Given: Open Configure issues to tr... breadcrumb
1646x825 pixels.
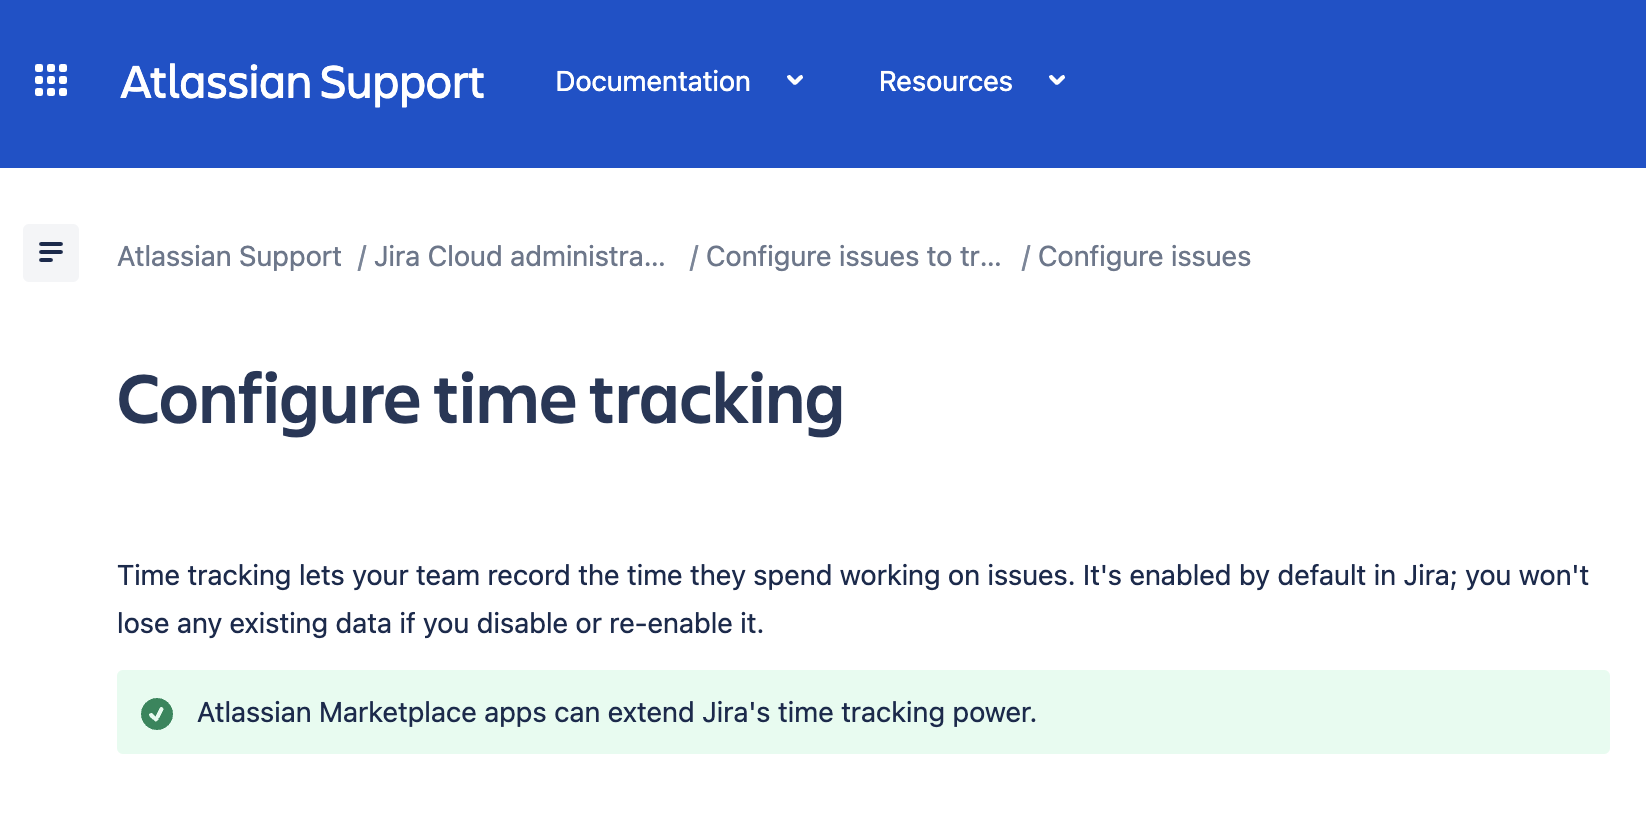Looking at the screenshot, I should coord(853,257).
